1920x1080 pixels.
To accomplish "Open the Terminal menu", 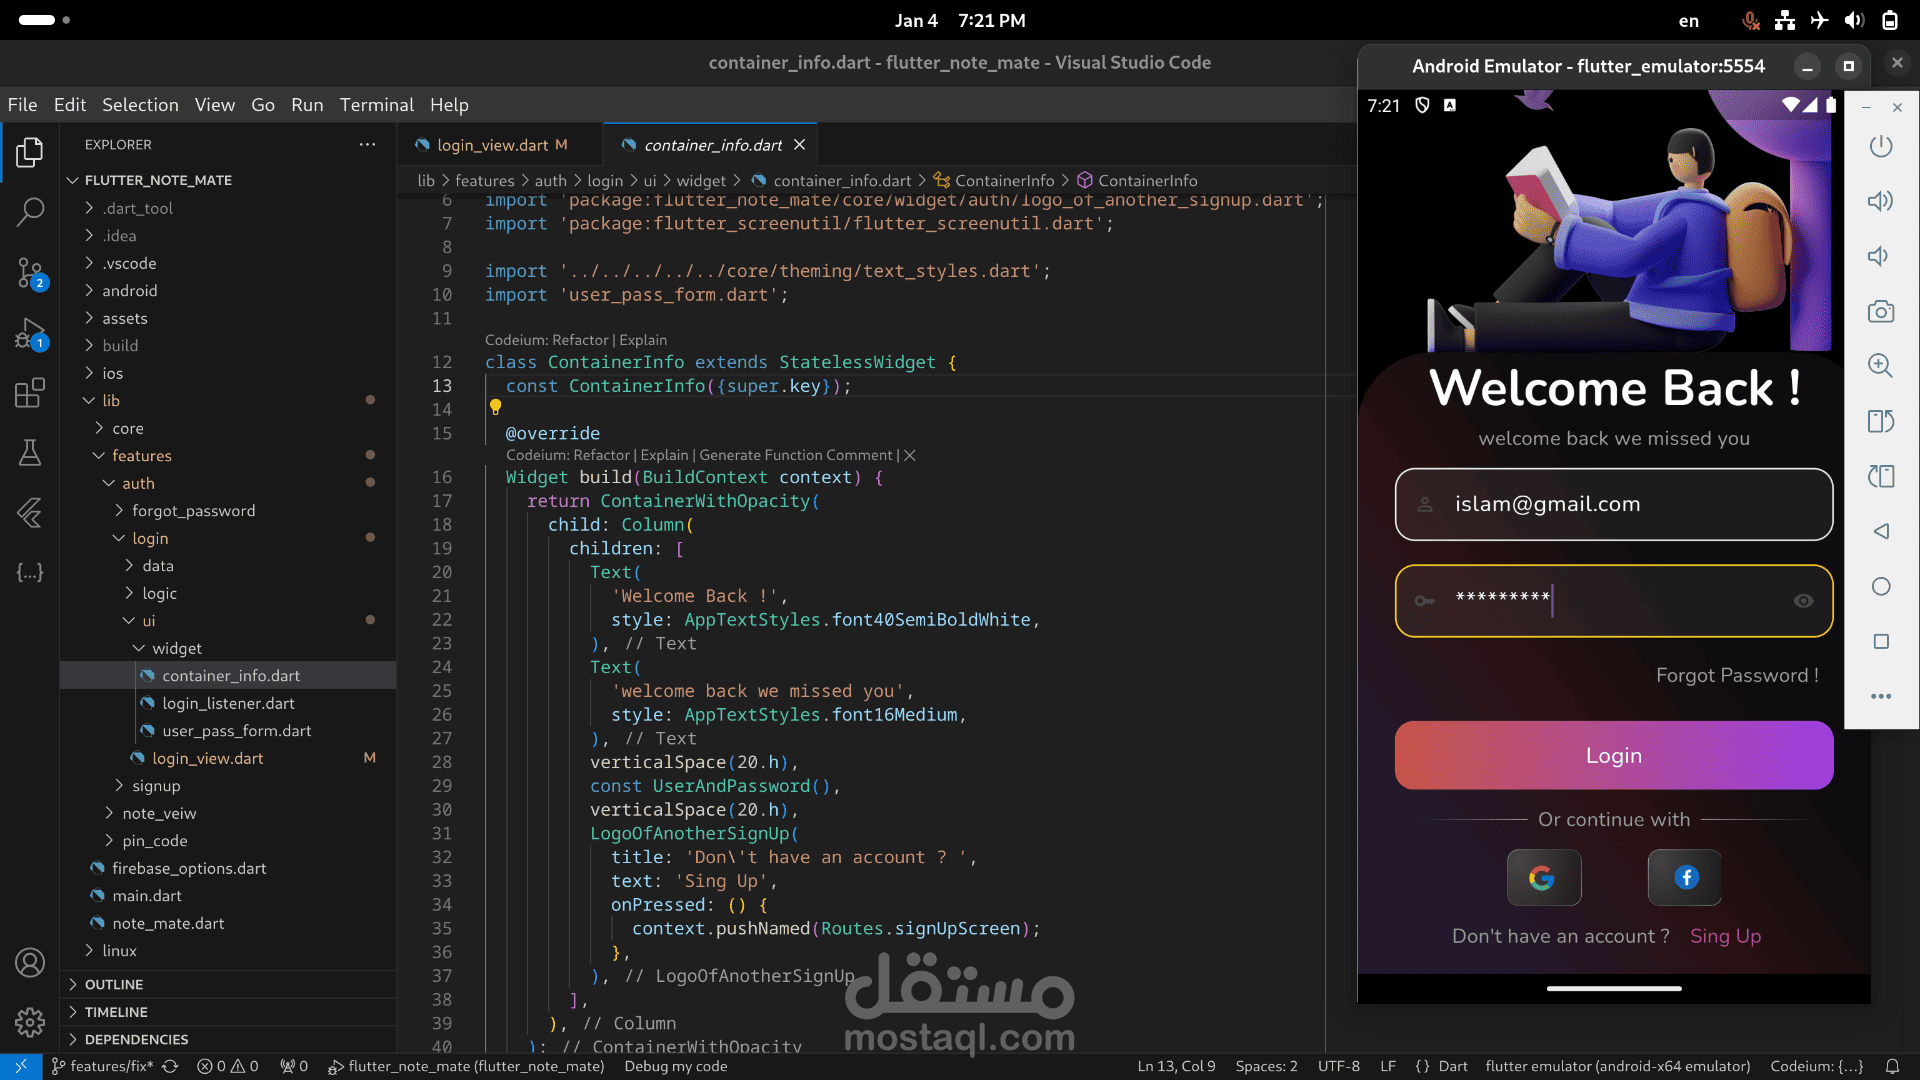I will [x=376, y=104].
